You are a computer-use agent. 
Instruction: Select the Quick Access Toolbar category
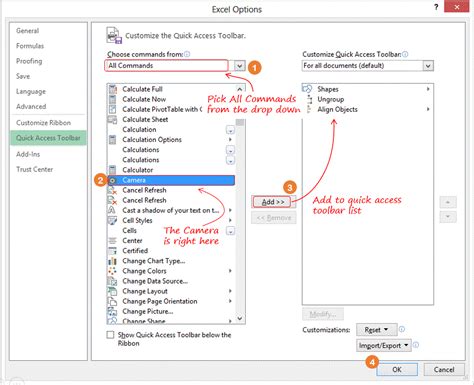(x=48, y=138)
